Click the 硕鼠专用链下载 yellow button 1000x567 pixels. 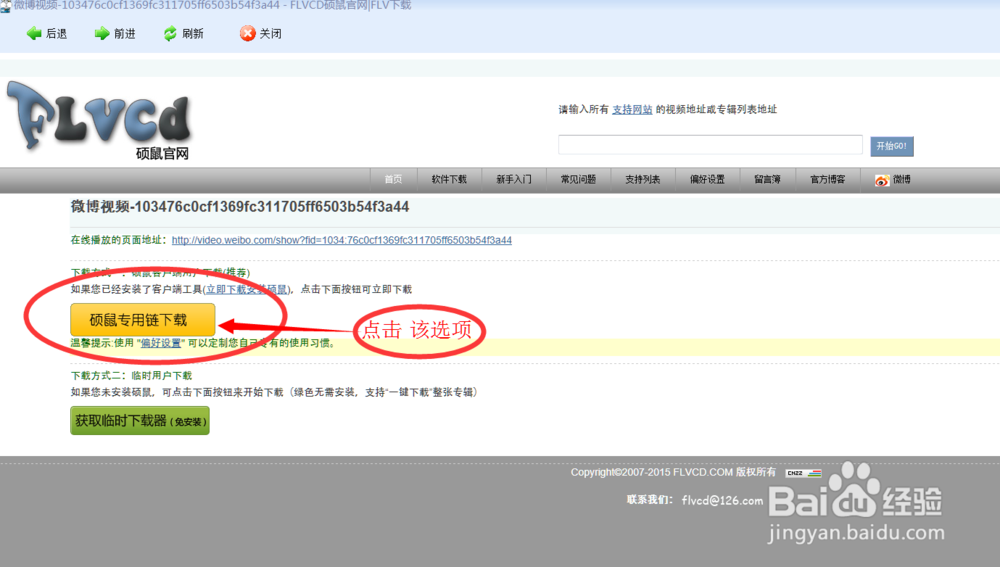click(x=142, y=320)
